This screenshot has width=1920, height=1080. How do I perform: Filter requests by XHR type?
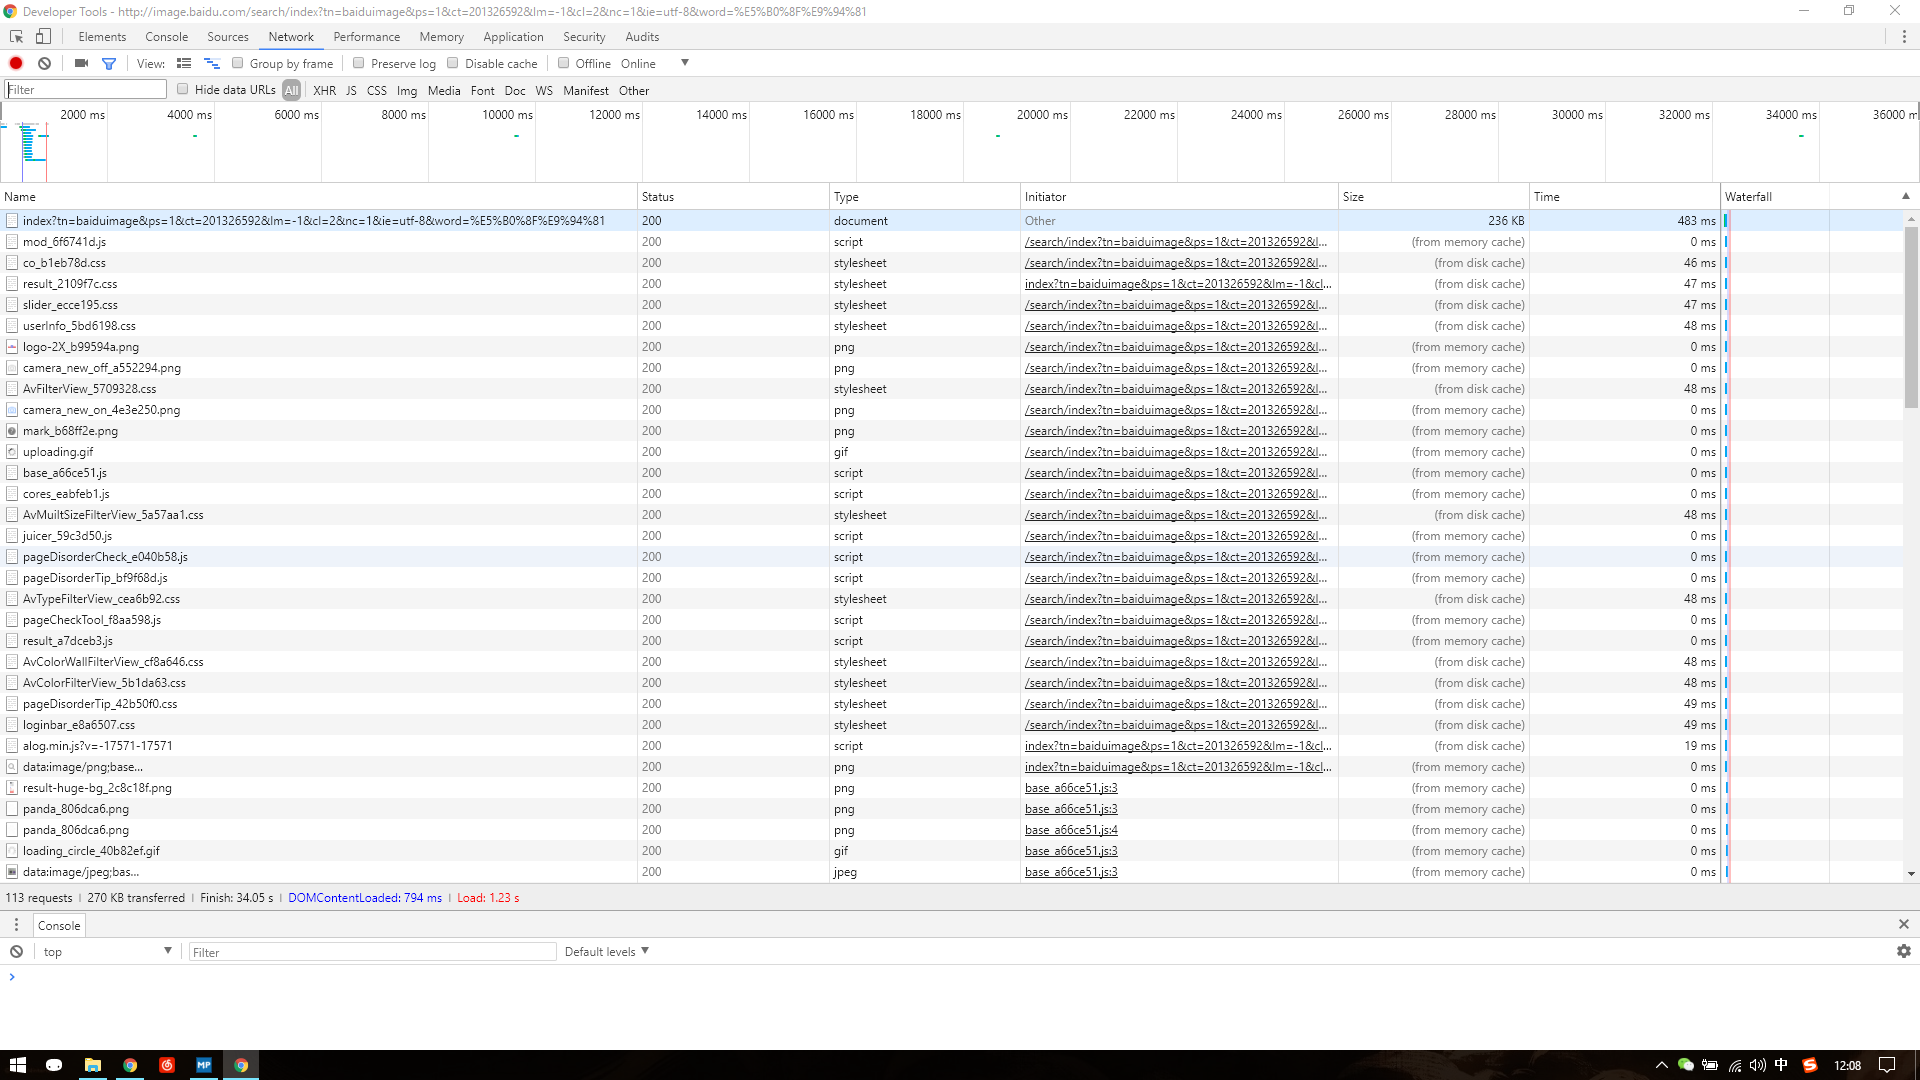click(324, 90)
